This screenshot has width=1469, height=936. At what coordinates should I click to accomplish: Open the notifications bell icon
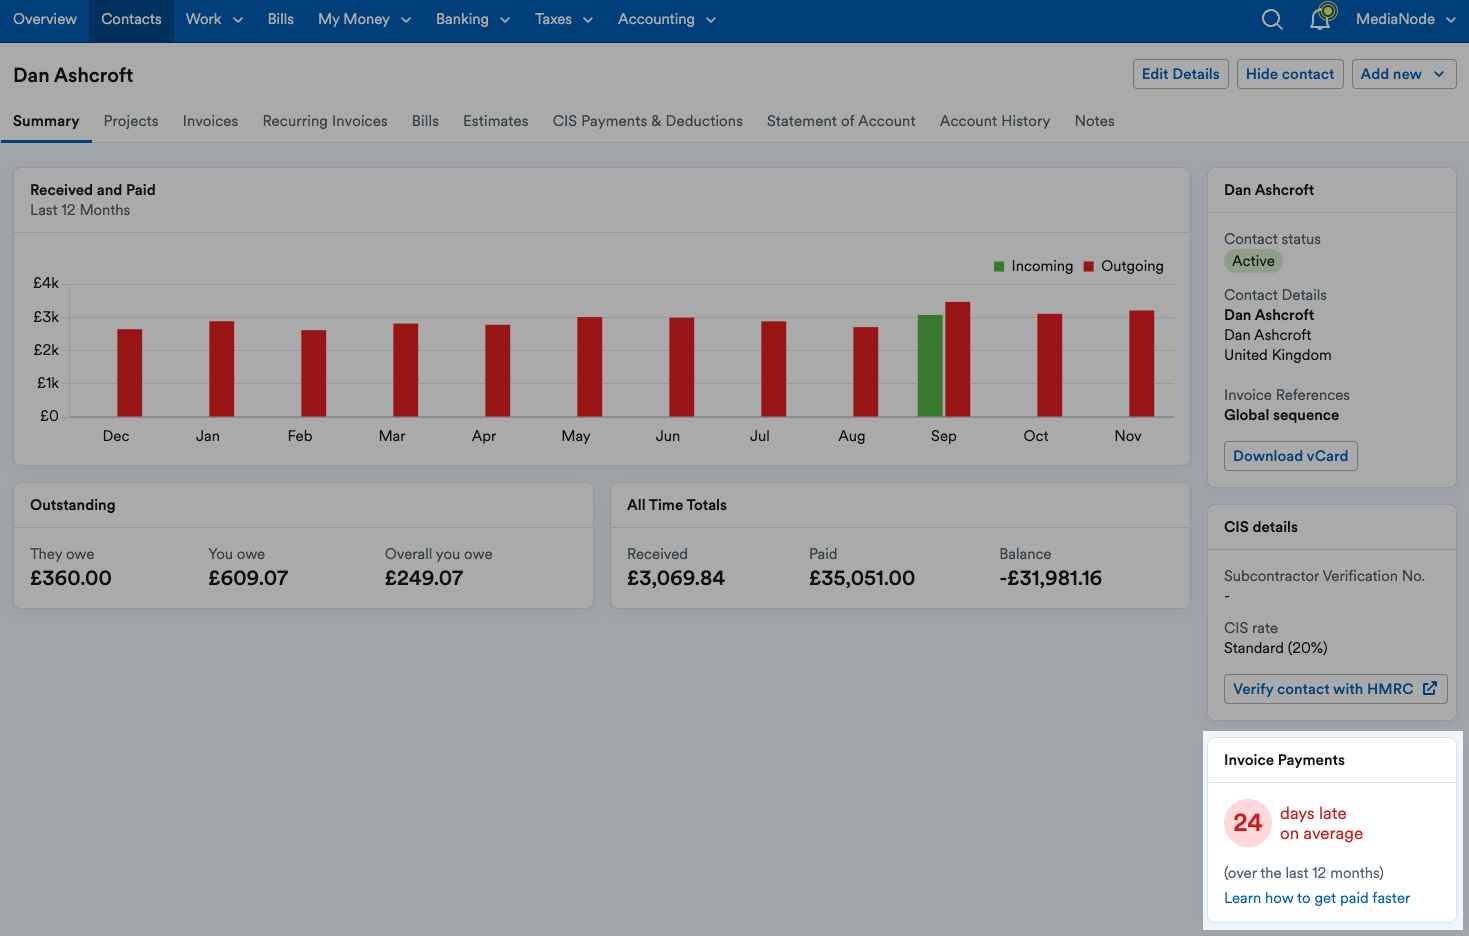tap(1322, 17)
